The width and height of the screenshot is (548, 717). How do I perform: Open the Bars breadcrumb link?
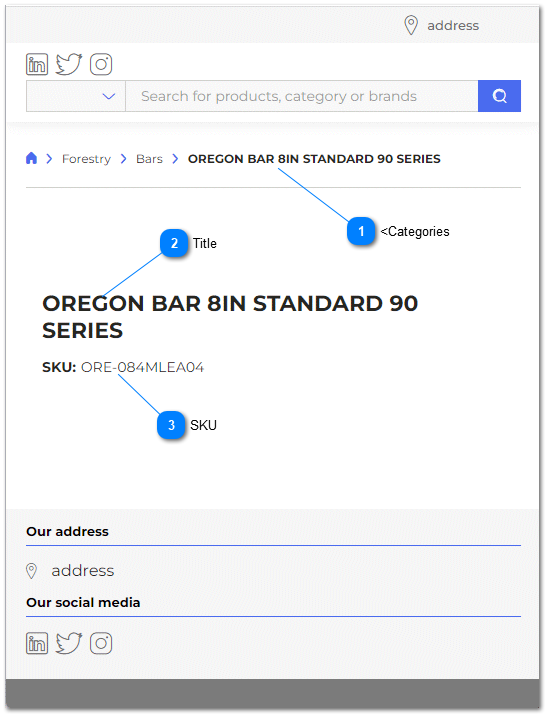[x=150, y=159]
